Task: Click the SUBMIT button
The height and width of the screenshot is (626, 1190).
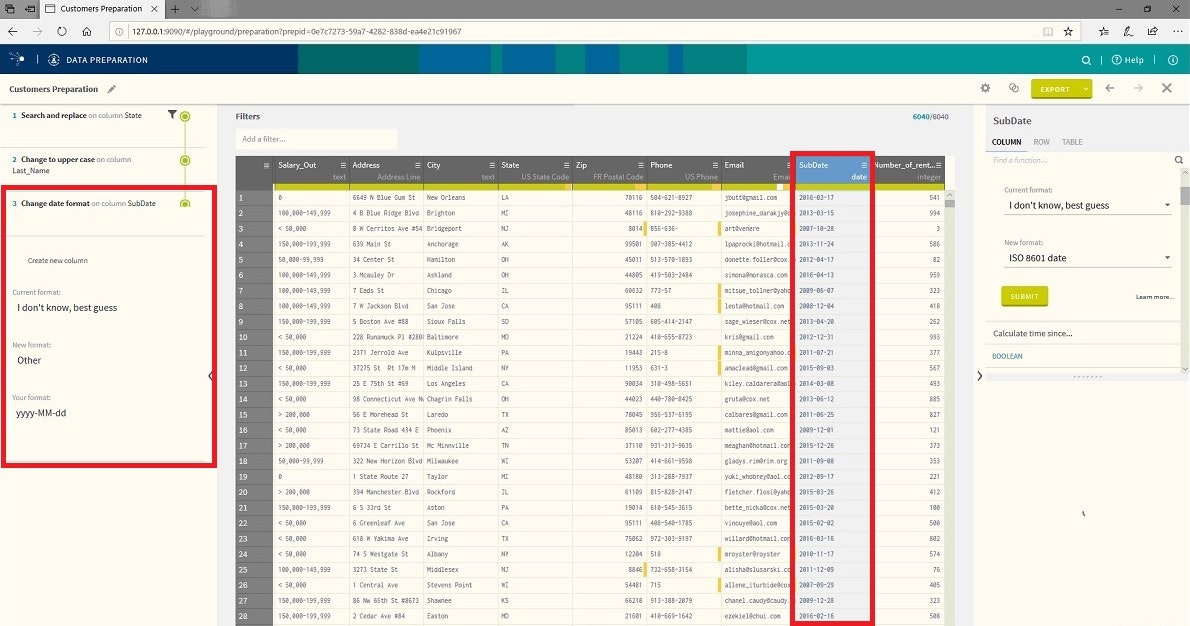Action: [1024, 296]
